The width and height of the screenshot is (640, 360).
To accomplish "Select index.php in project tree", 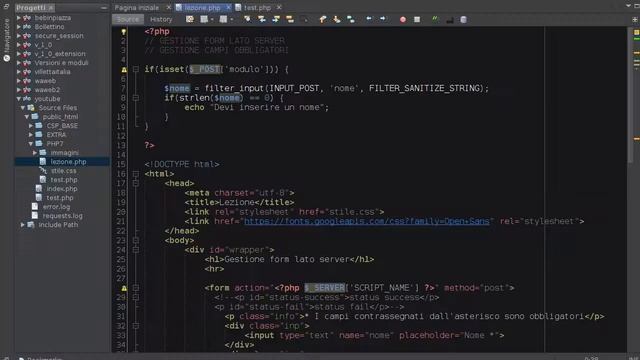I will pyautogui.click(x=62, y=189).
